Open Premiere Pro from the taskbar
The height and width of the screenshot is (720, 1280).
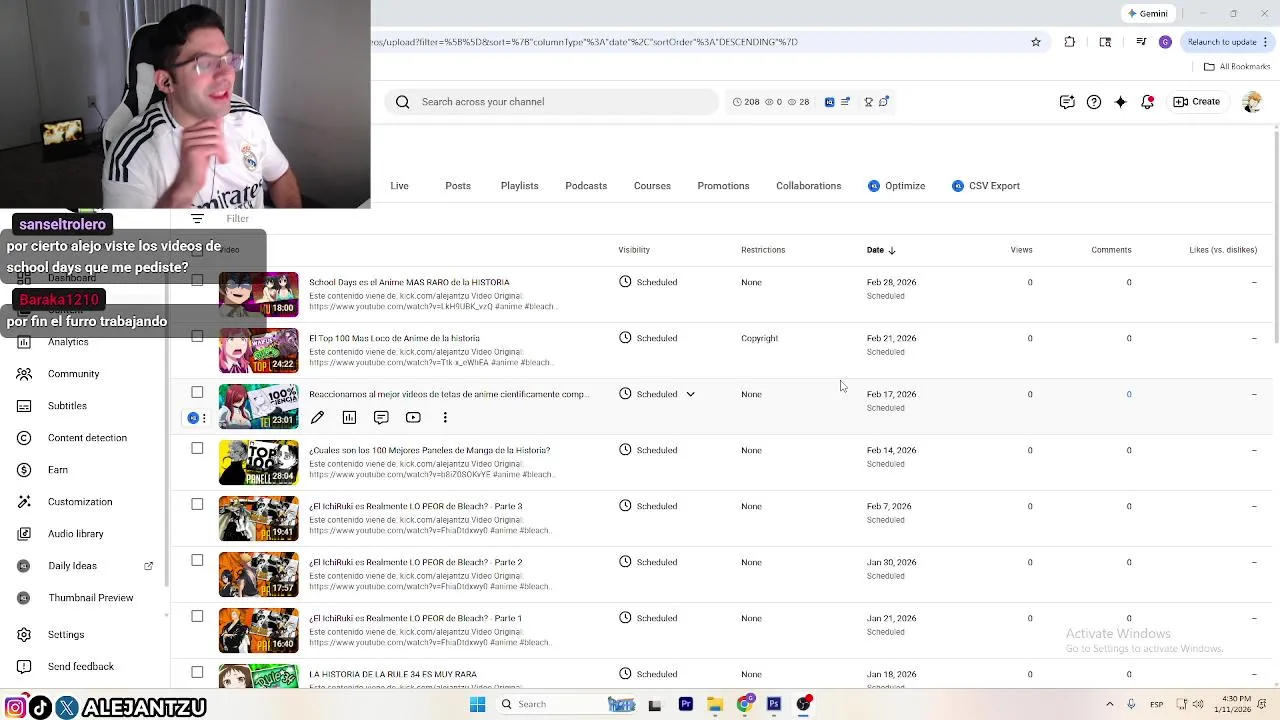685,704
